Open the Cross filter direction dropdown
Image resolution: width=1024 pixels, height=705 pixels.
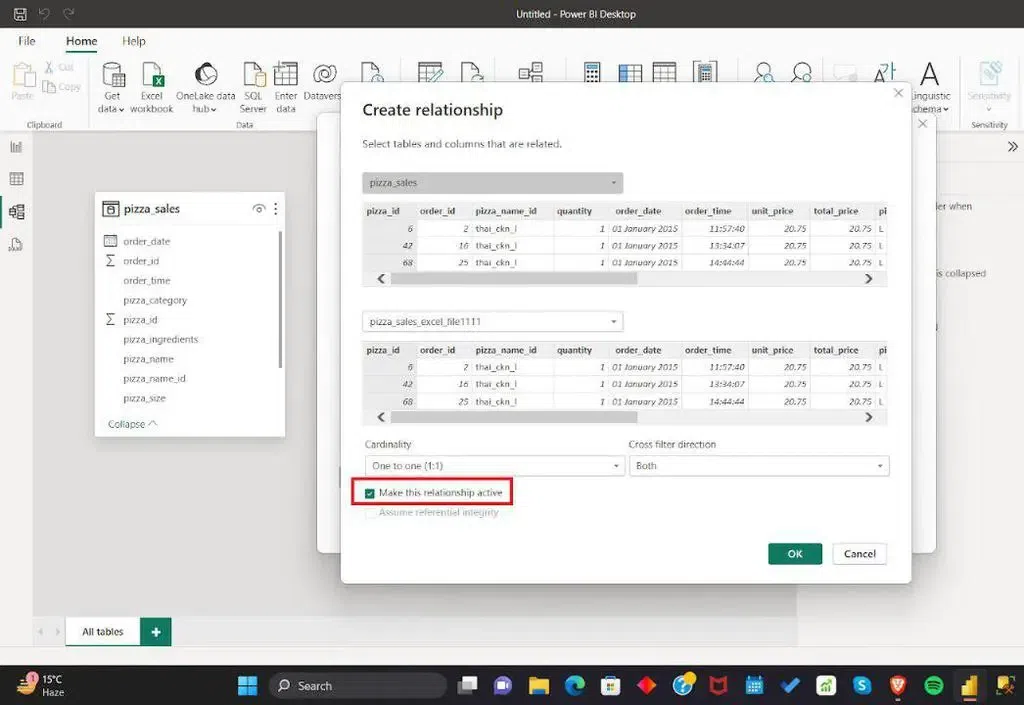click(758, 466)
